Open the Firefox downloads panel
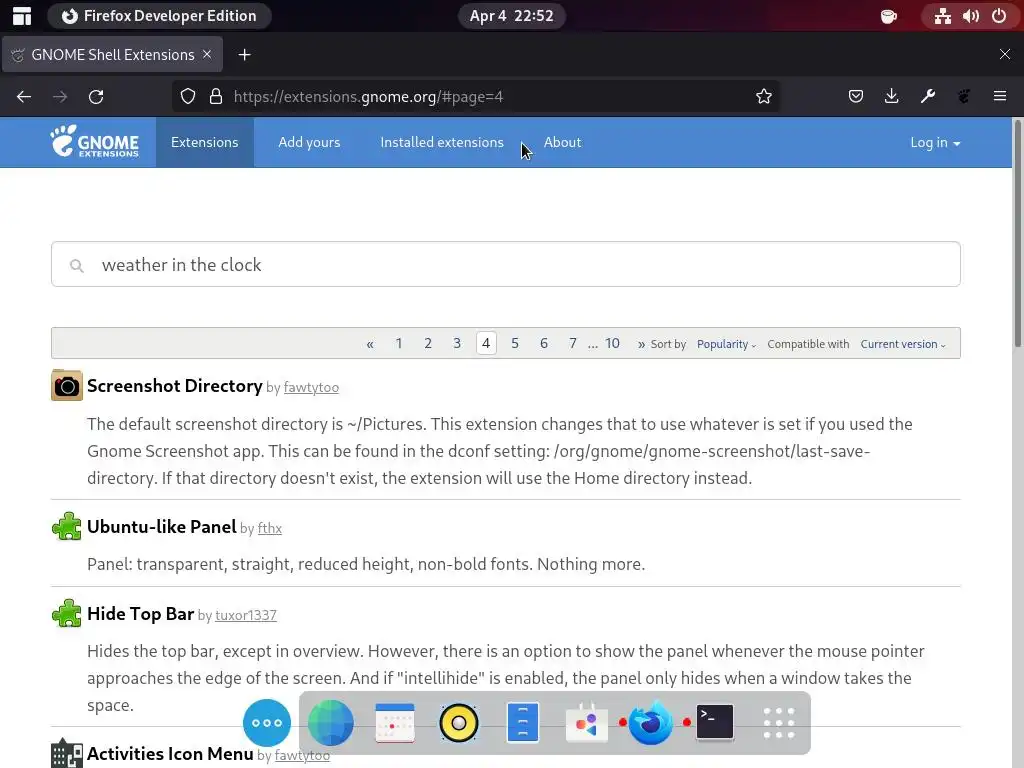The image size is (1024, 768). [x=891, y=97]
